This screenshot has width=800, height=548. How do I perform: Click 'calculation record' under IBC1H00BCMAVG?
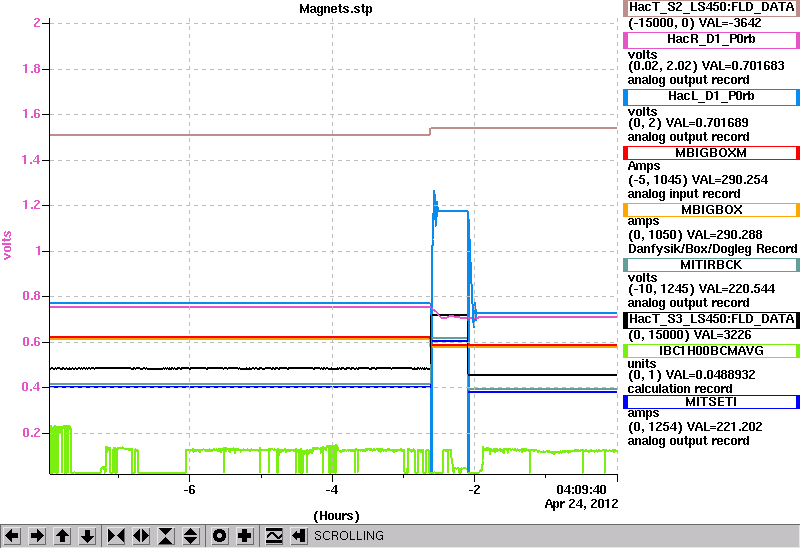(x=680, y=389)
